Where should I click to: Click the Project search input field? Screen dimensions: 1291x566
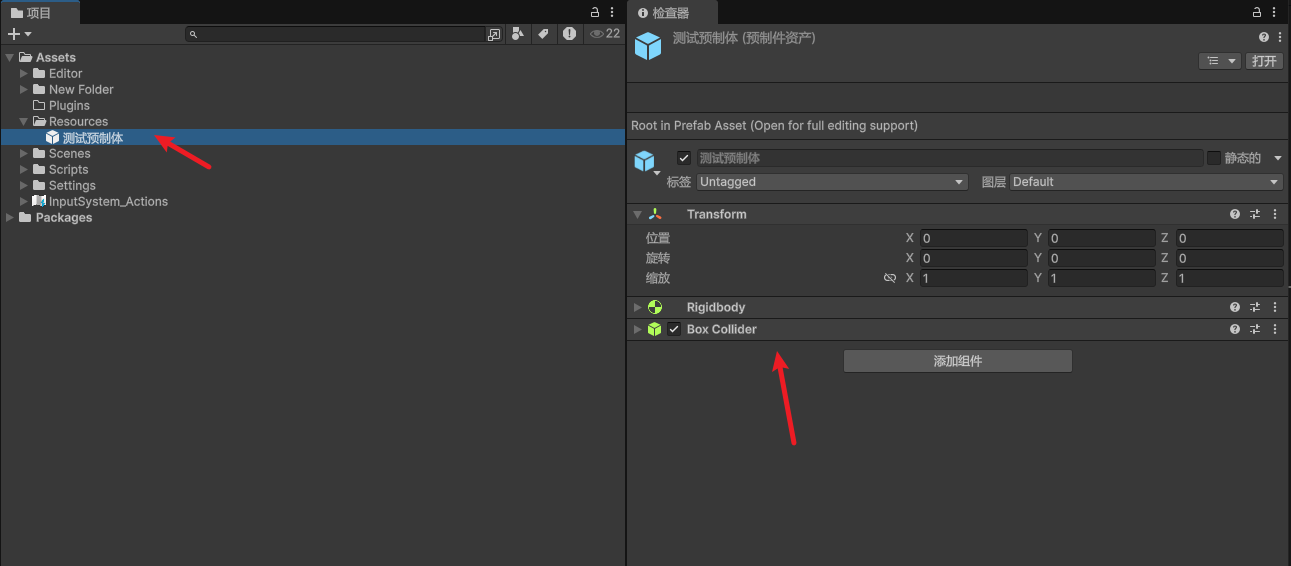point(337,34)
